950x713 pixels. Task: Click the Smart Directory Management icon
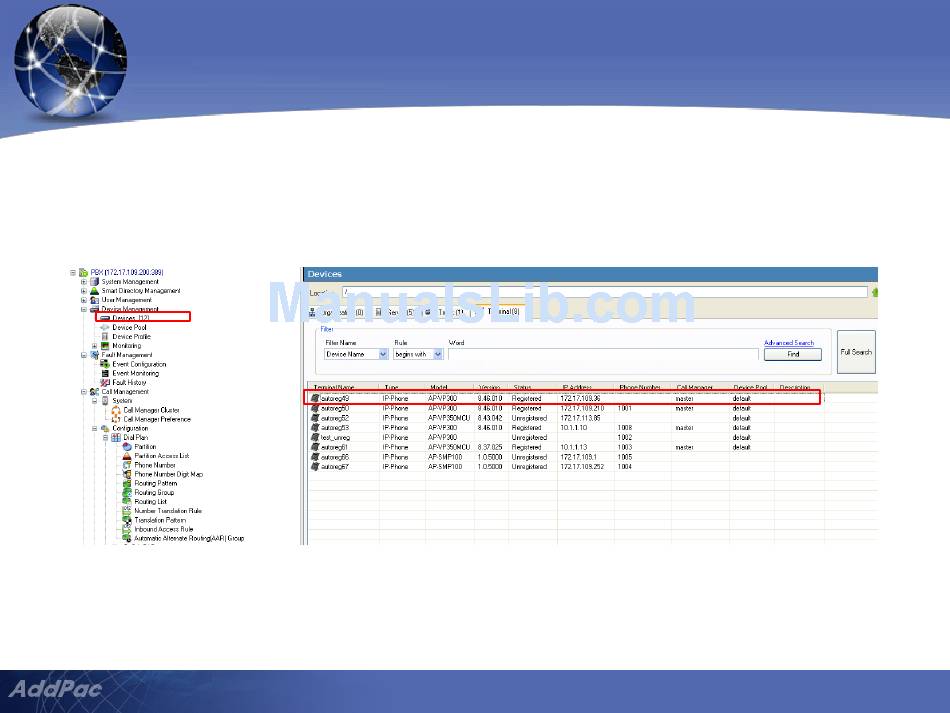[x=95, y=291]
